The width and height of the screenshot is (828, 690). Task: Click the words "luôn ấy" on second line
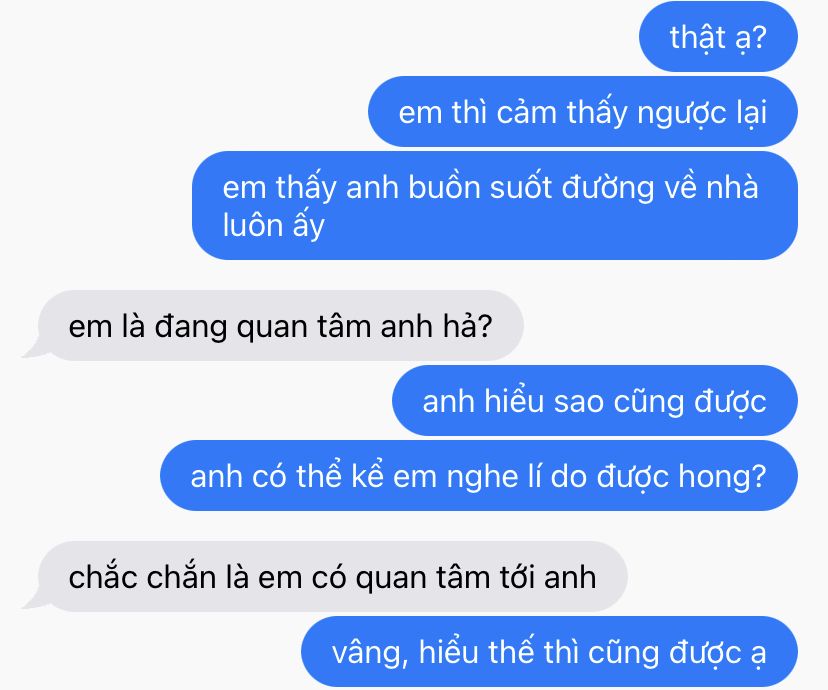pos(274,226)
